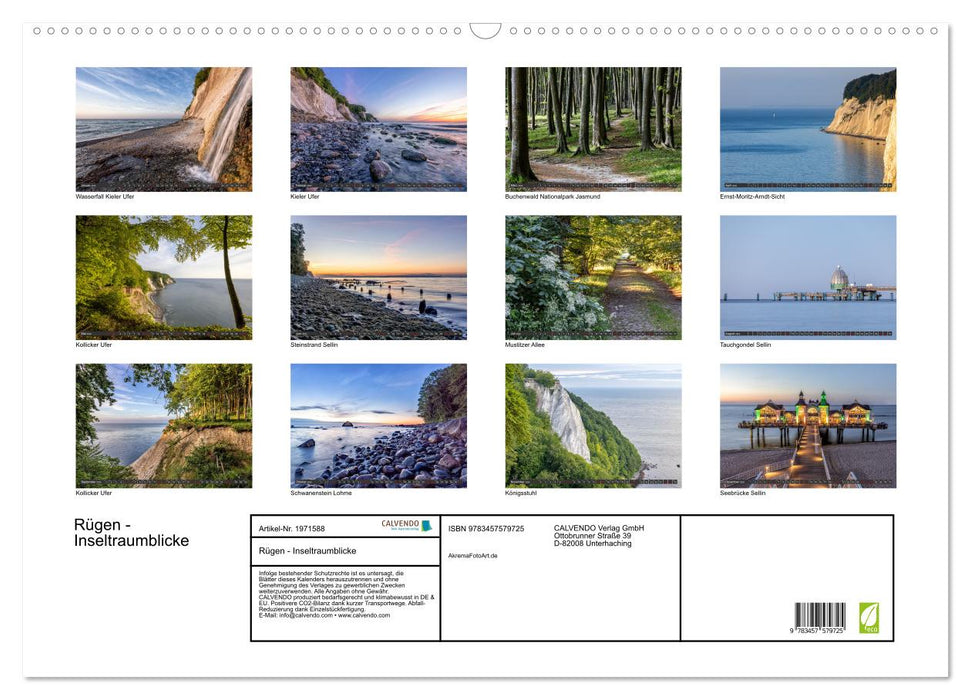Select the Königsstuhl chalk cliff photo
The height and width of the screenshot is (700, 971).
pyautogui.click(x=593, y=425)
